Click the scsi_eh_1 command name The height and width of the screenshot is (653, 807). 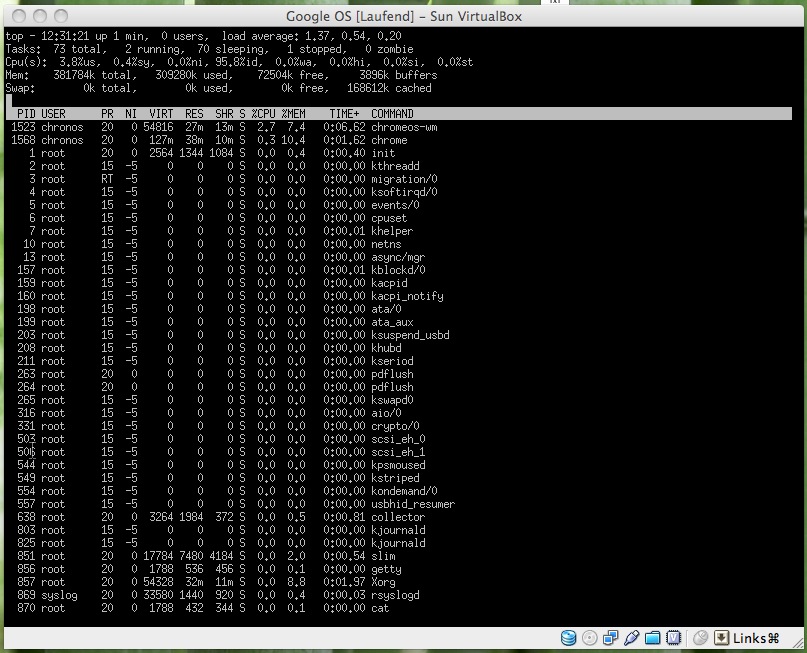398,452
